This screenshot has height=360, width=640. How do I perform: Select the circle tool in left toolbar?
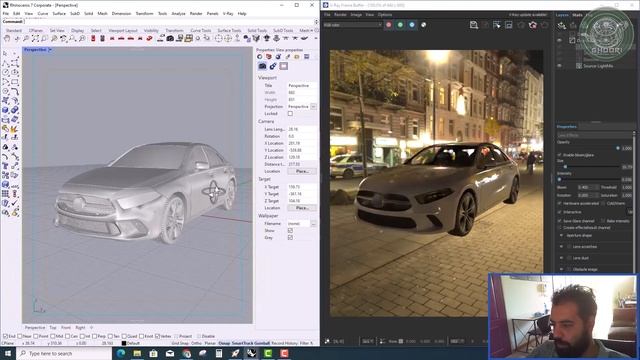click(6, 72)
